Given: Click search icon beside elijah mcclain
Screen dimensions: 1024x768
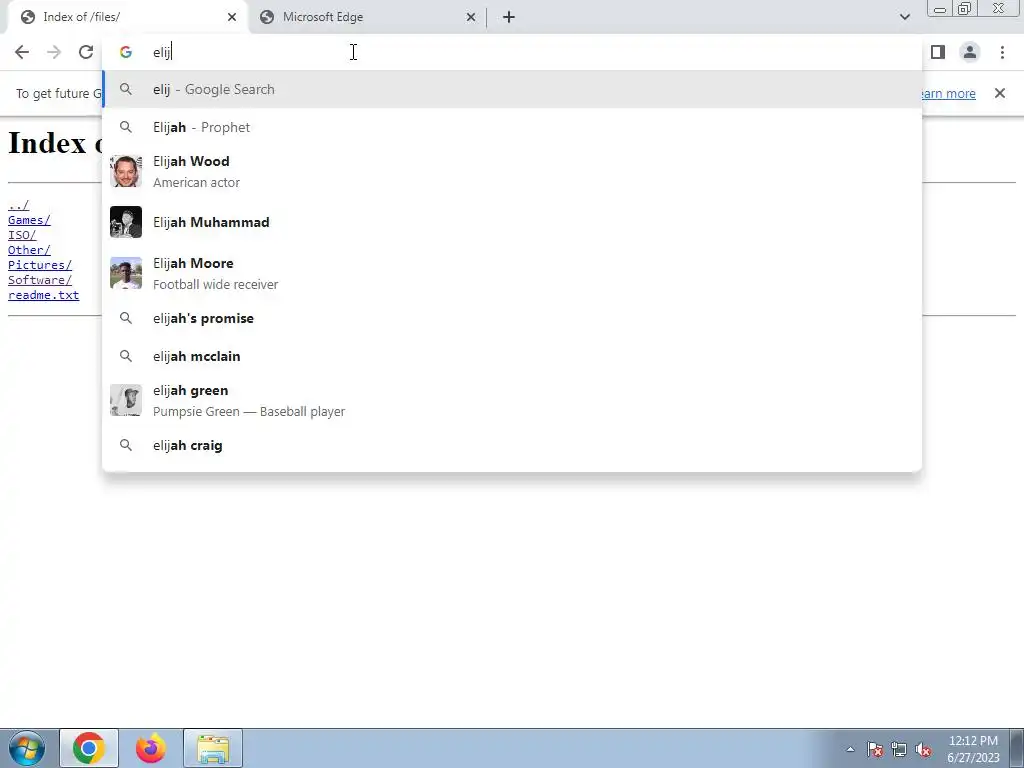Looking at the screenshot, I should [126, 356].
